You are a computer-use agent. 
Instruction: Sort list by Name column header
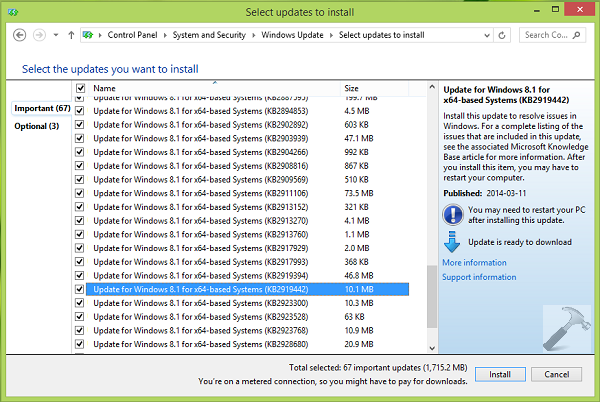click(x=215, y=88)
